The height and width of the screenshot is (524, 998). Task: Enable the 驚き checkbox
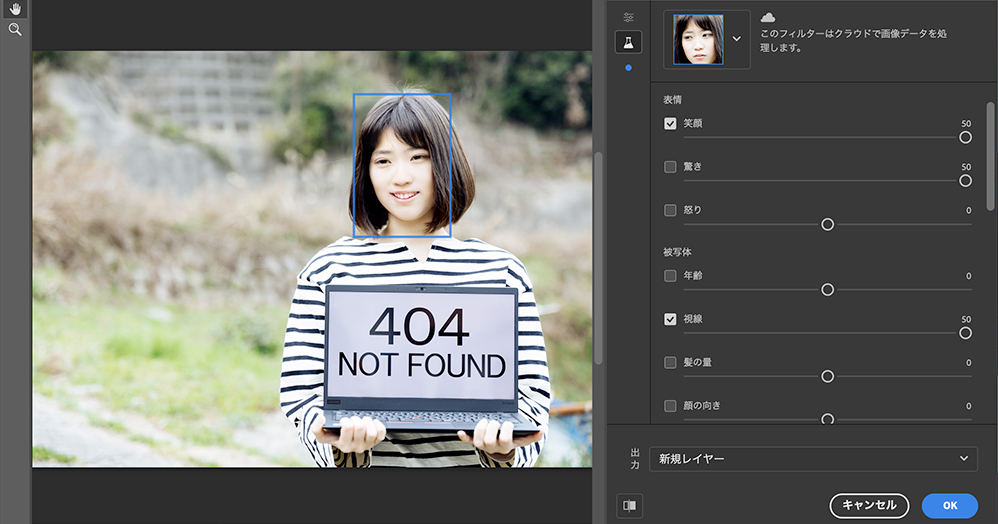point(670,167)
